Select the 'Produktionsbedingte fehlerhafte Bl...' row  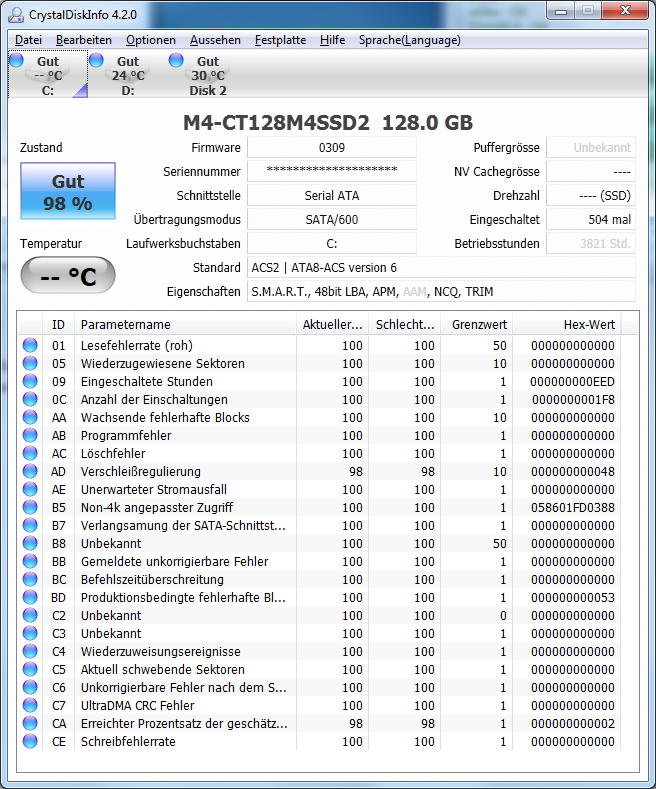tap(319, 597)
